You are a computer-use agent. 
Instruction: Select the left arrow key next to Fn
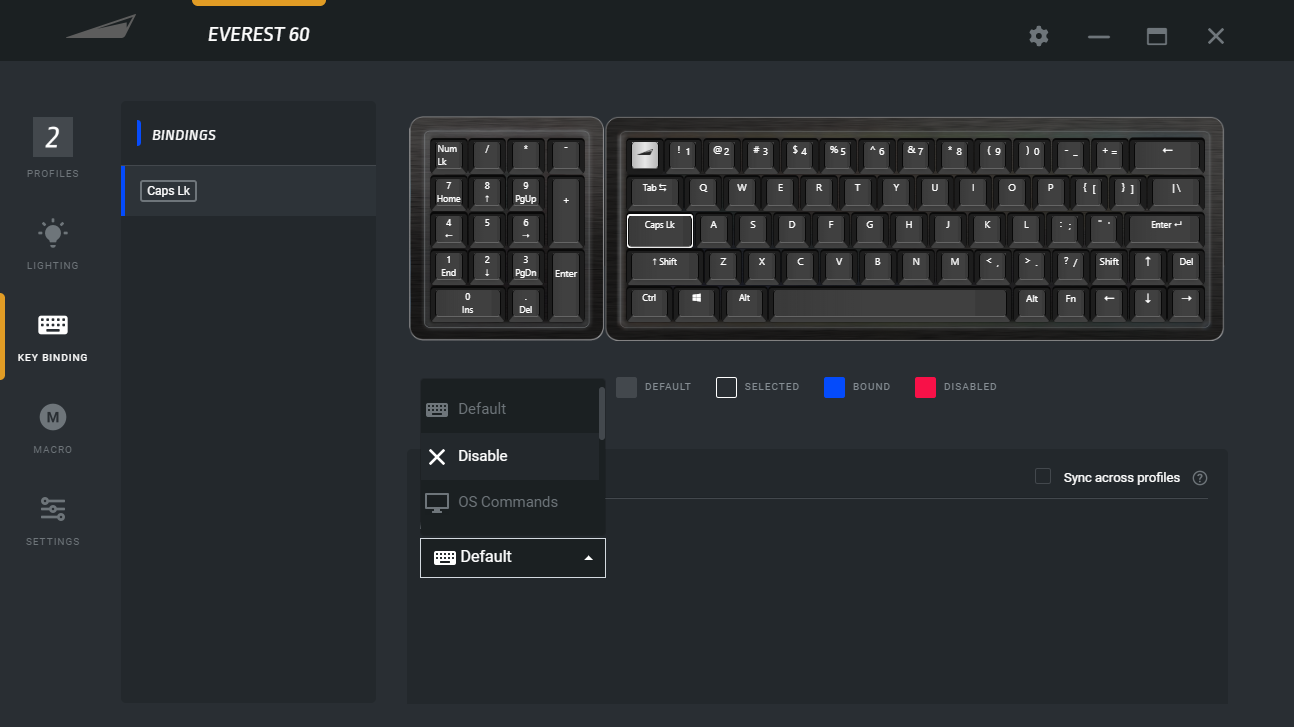pyautogui.click(x=1108, y=302)
